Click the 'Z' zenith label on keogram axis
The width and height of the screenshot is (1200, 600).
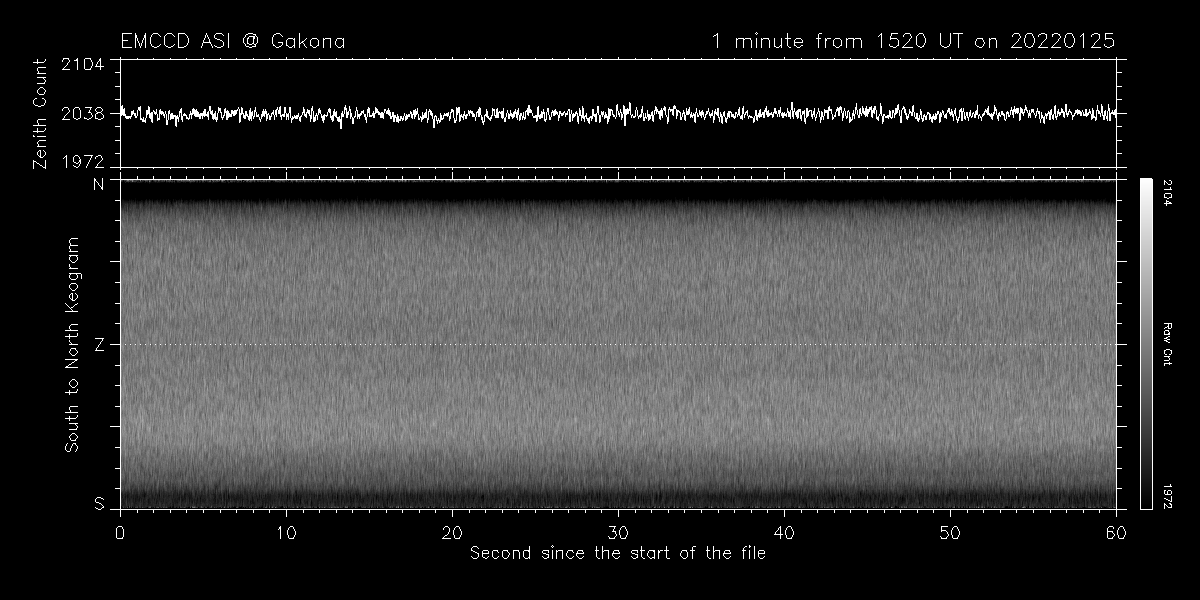(x=99, y=344)
